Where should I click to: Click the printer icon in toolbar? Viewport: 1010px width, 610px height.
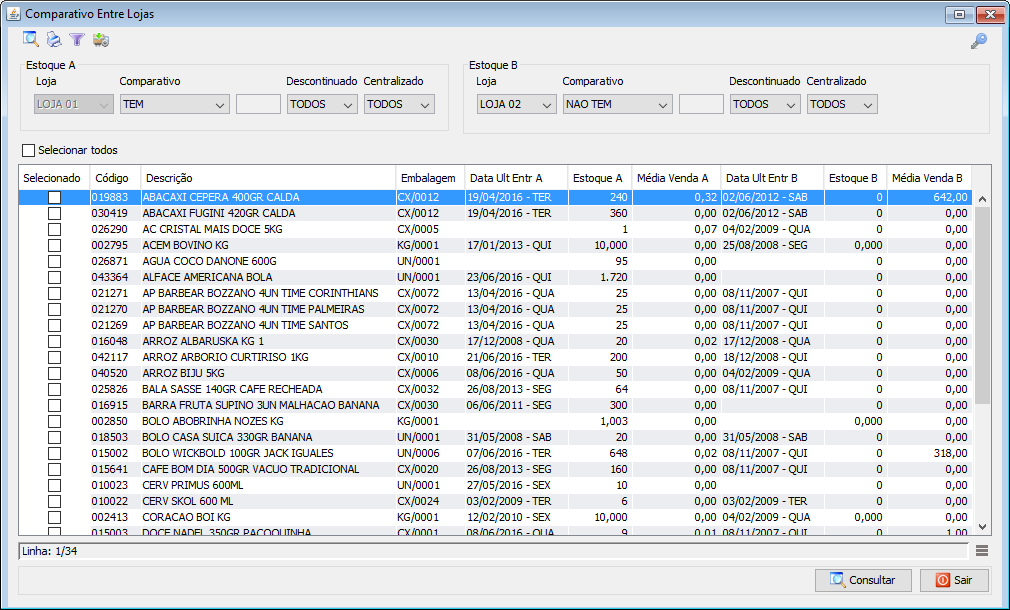click(54, 40)
